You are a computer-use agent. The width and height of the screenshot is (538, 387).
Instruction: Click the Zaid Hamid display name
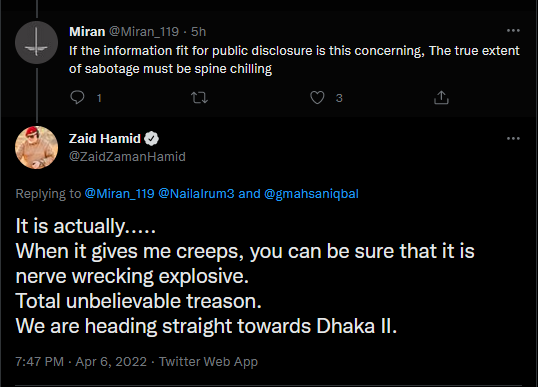[x=105, y=139]
